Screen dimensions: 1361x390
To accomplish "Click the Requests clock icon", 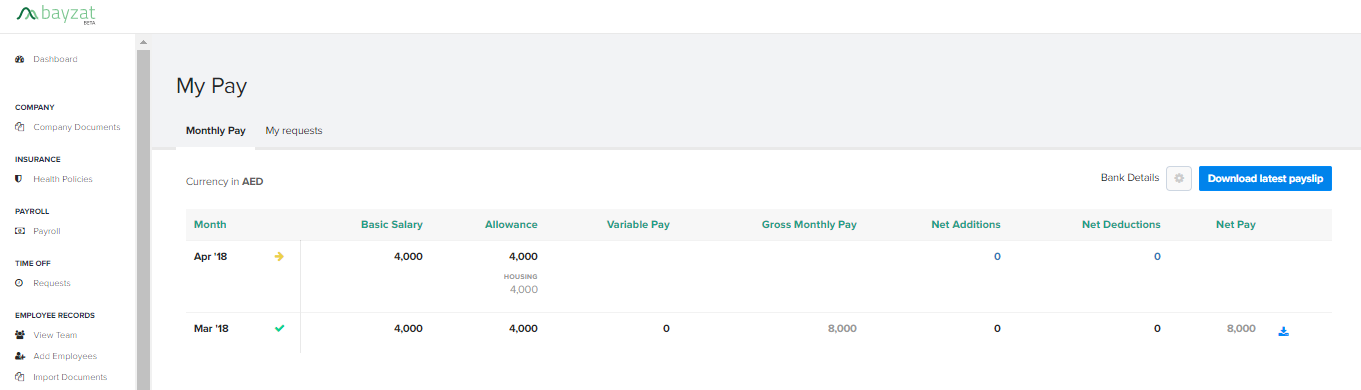I will point(20,283).
